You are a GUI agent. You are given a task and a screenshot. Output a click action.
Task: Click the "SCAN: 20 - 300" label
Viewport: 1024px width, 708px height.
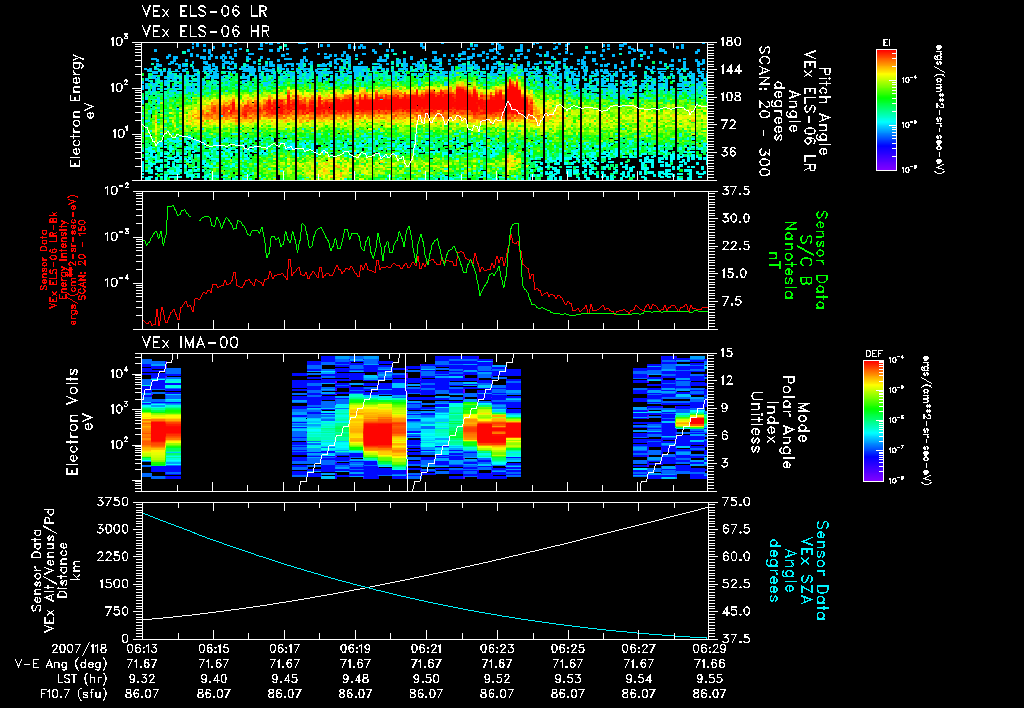(x=763, y=111)
